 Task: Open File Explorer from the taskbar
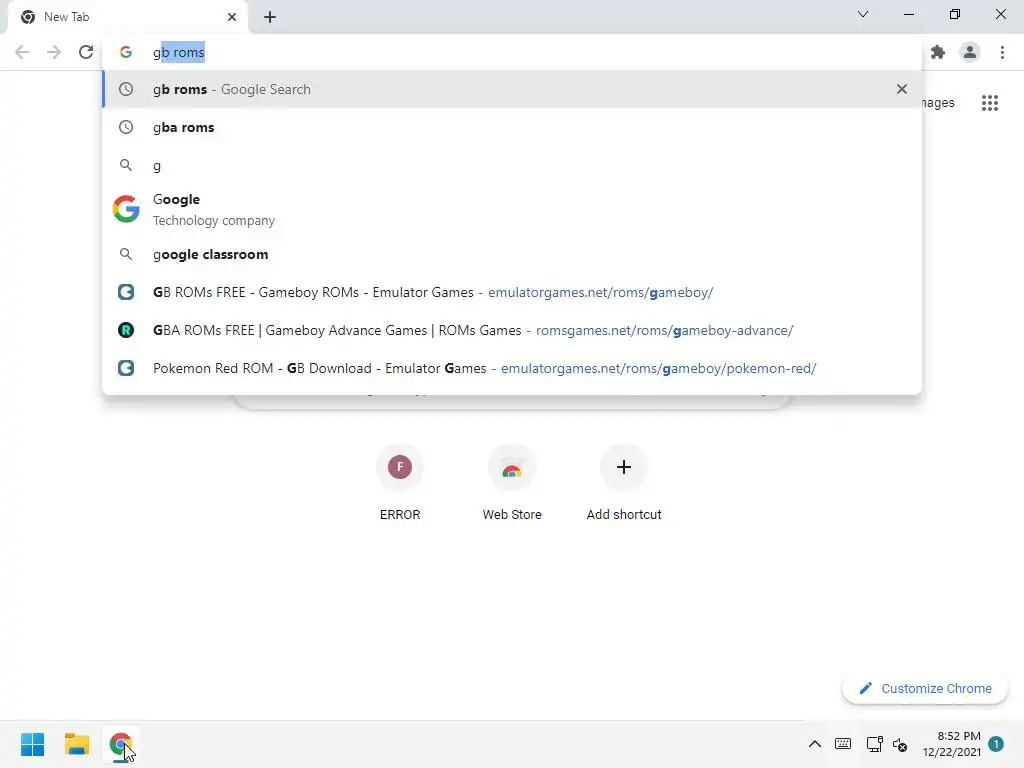(x=76, y=744)
